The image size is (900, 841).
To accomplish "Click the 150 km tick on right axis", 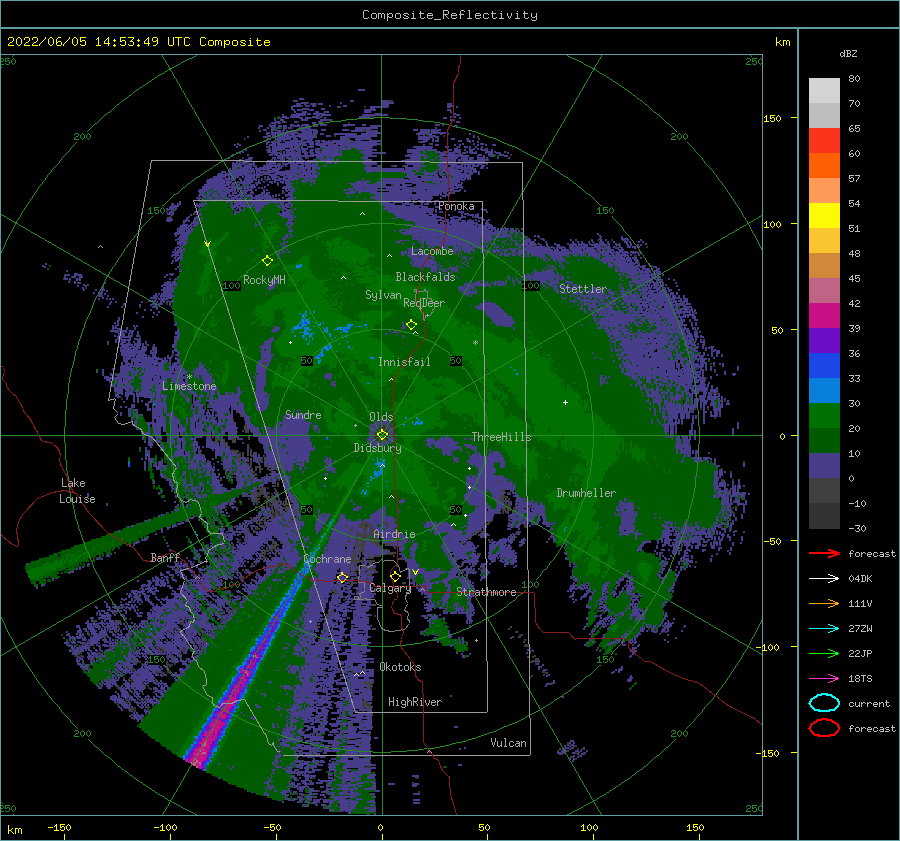I will coord(772,118).
